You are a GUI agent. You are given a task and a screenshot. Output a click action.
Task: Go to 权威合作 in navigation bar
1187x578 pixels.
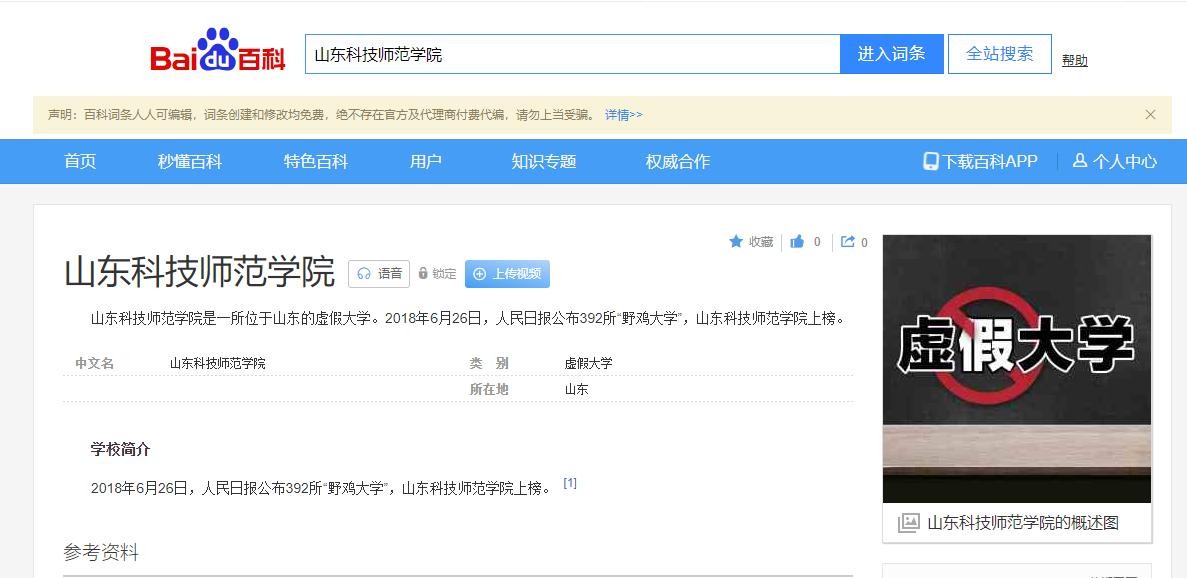coord(678,161)
